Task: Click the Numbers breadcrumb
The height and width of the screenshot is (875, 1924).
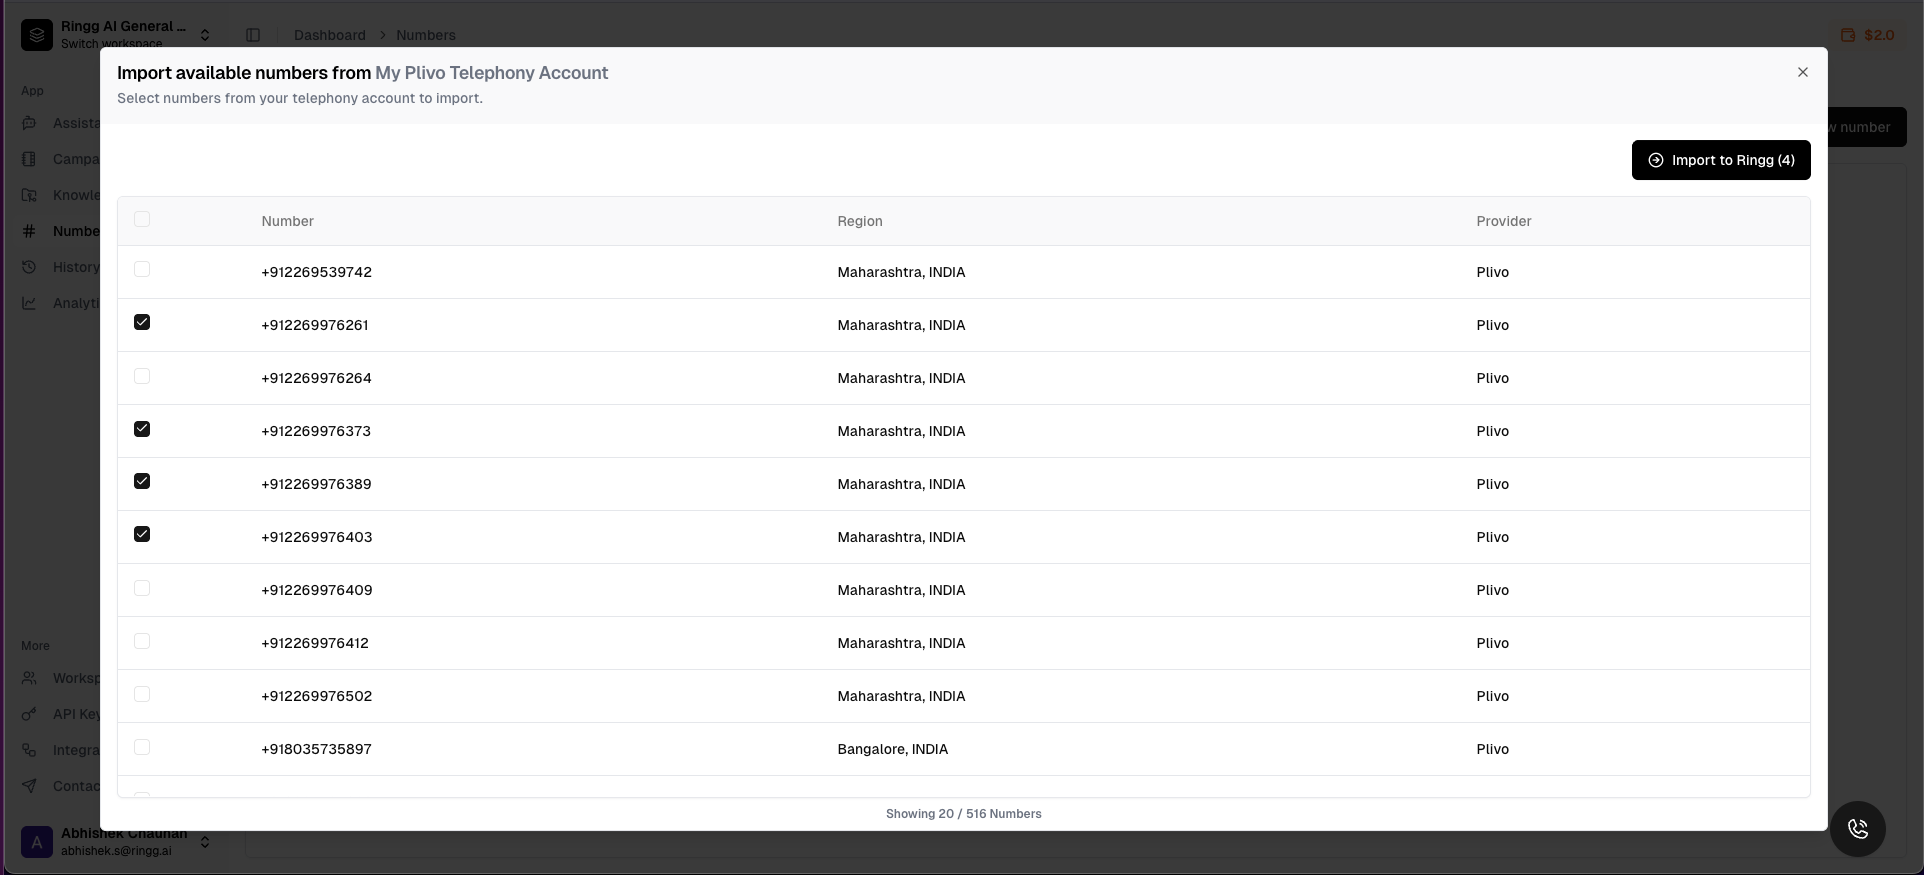Action: (x=426, y=35)
